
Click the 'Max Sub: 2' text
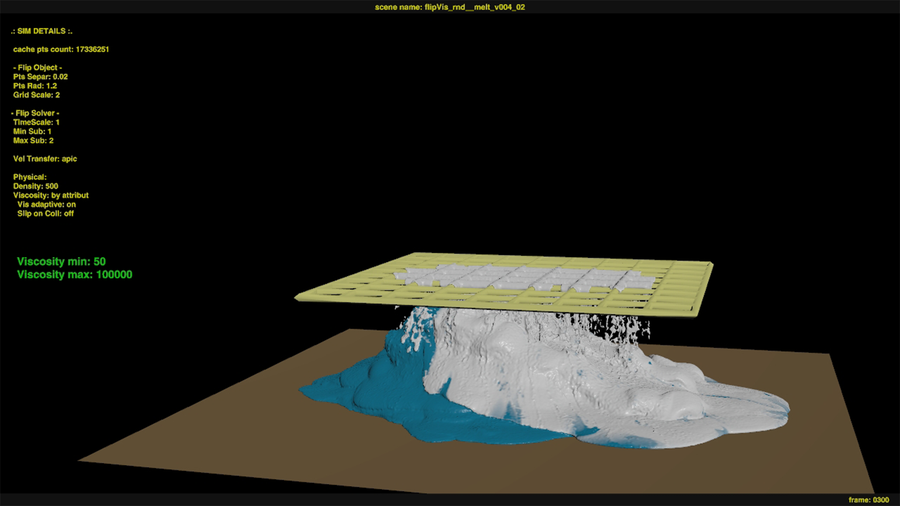point(33,141)
